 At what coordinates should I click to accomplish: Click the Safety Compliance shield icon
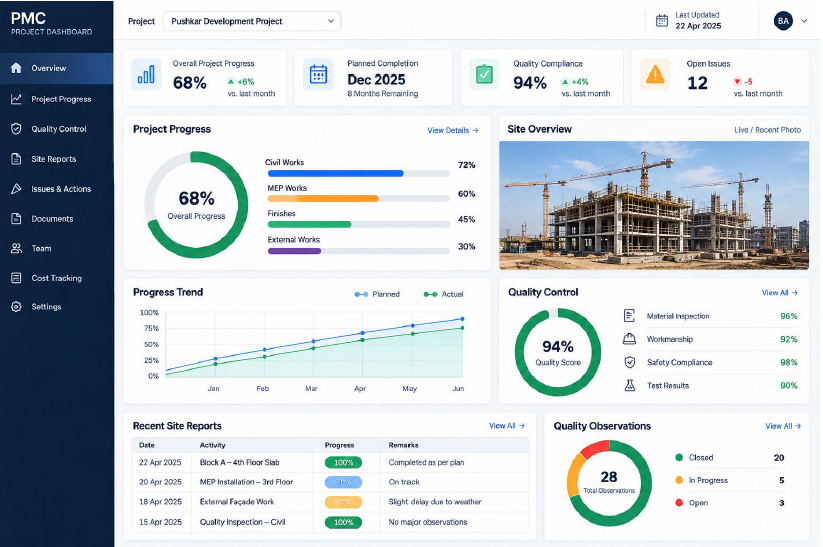[x=629, y=362]
